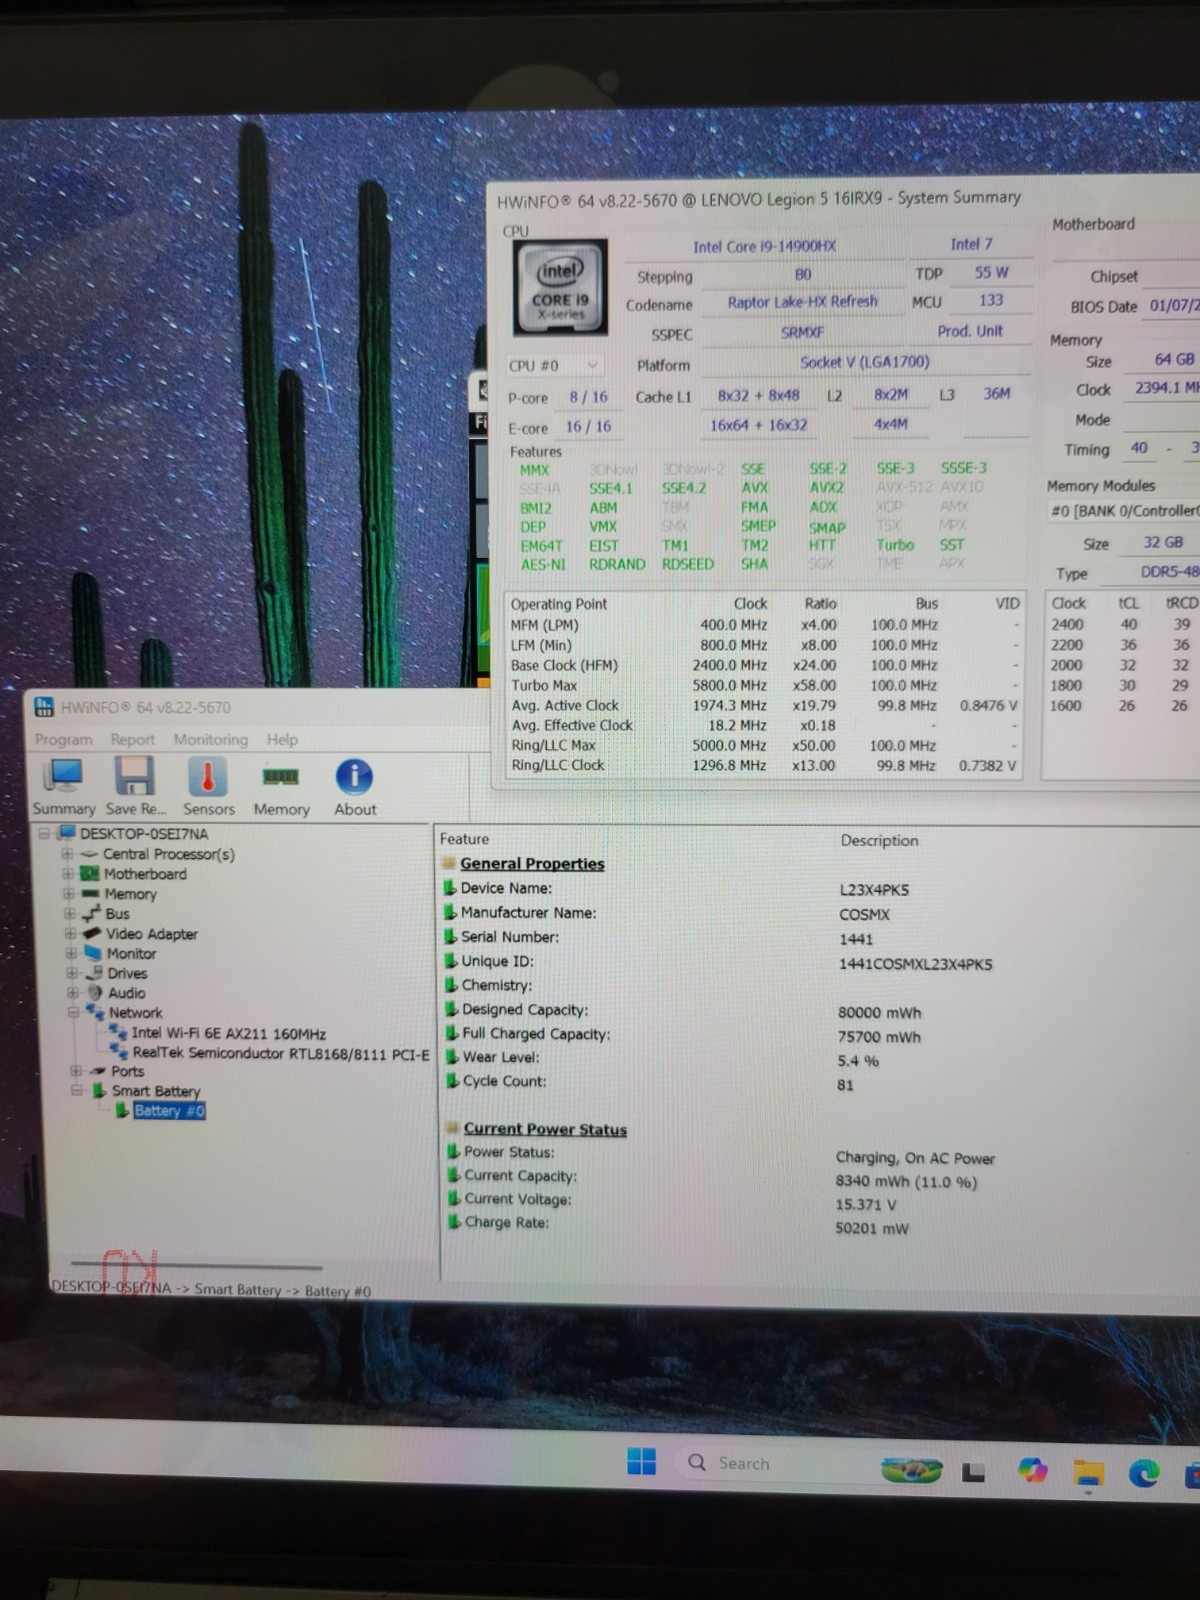Select Intel Wi-Fi 6E AX211 160MHz
The image size is (1200, 1600).
point(229,1034)
